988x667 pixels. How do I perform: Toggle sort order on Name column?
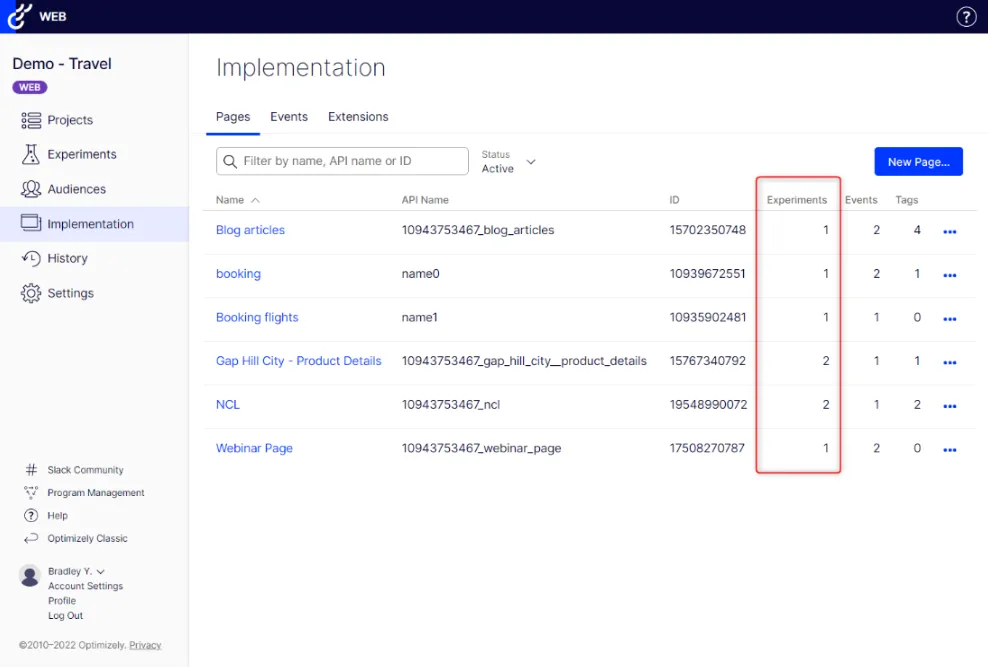238,200
